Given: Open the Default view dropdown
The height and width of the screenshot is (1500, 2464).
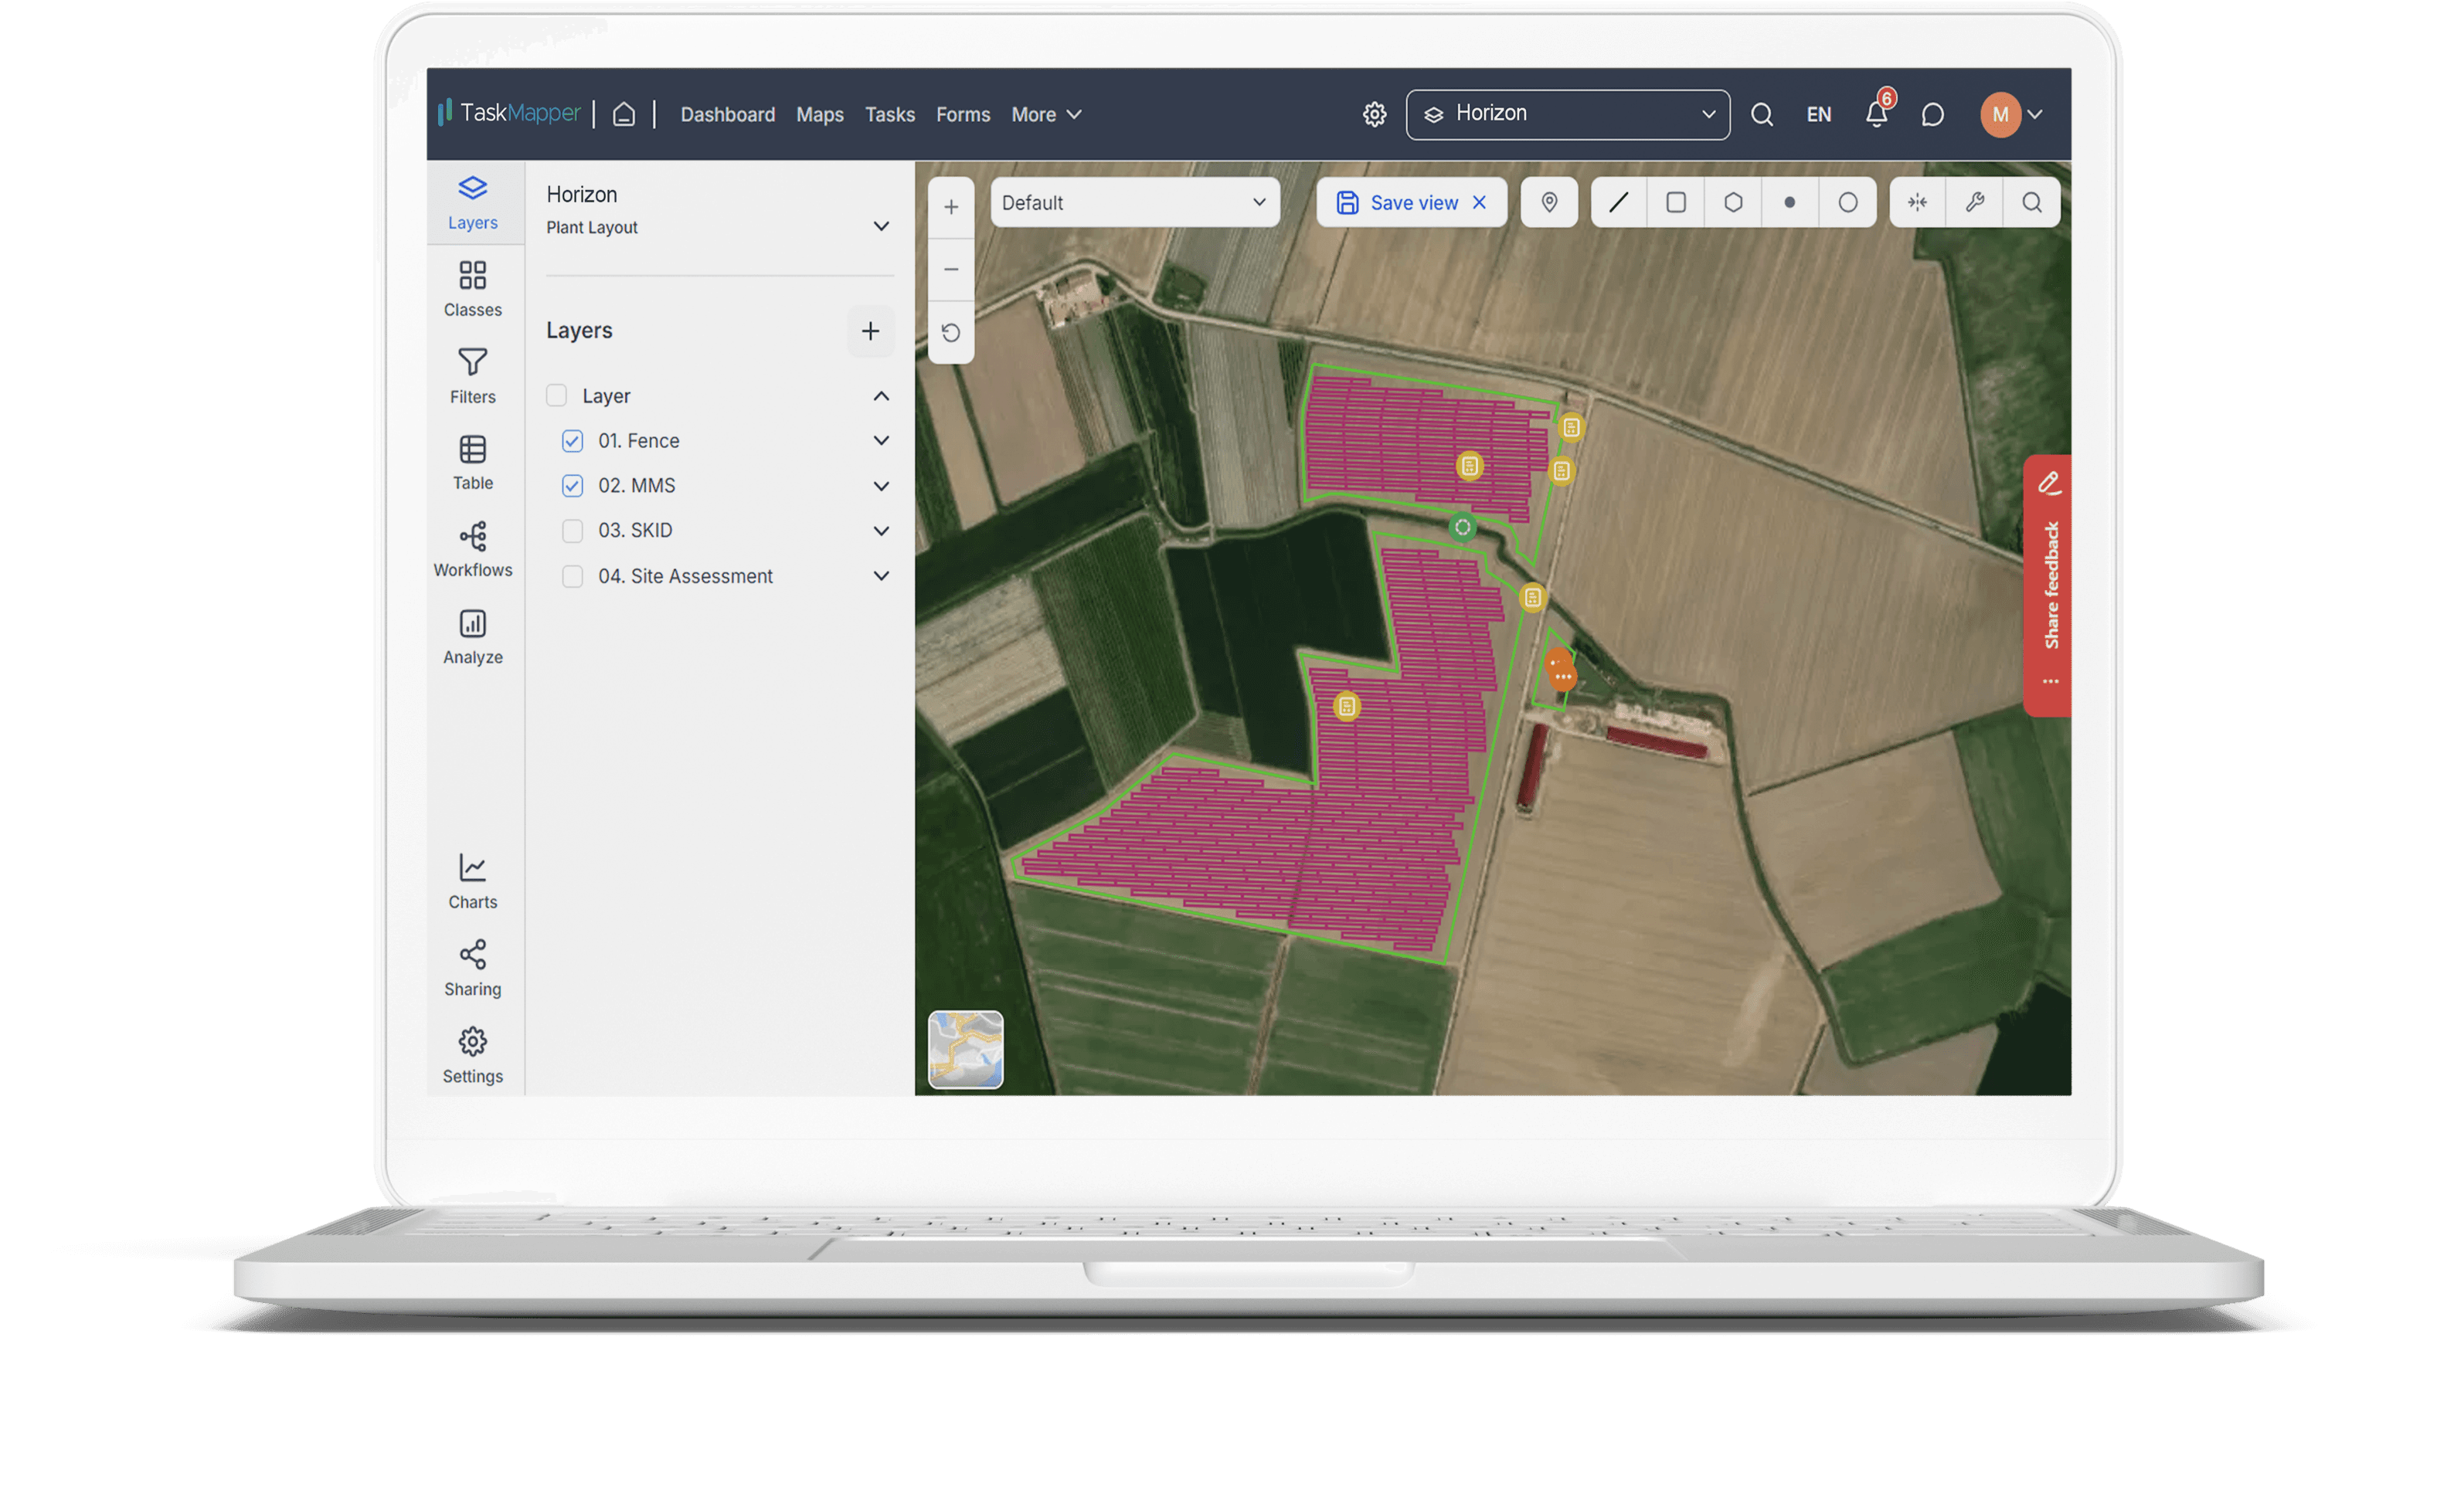Looking at the screenshot, I should (x=1134, y=202).
